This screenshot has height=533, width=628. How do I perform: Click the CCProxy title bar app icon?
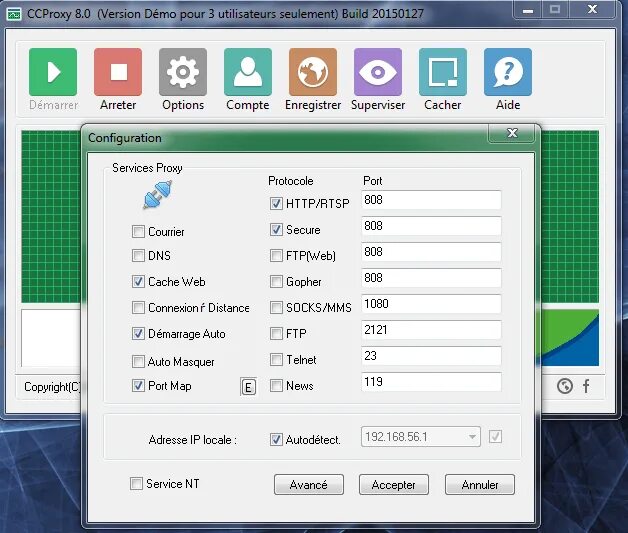pyautogui.click(x=14, y=14)
